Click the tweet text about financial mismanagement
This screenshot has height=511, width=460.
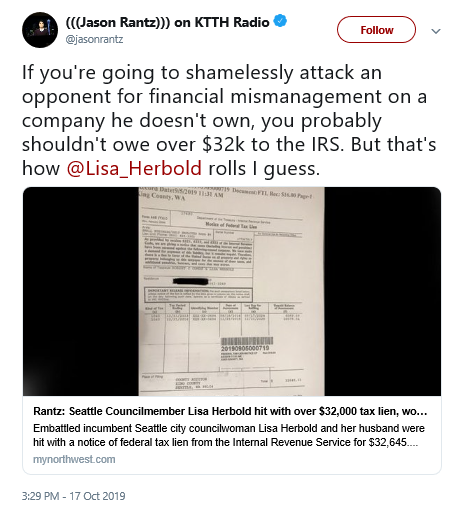pos(229,120)
